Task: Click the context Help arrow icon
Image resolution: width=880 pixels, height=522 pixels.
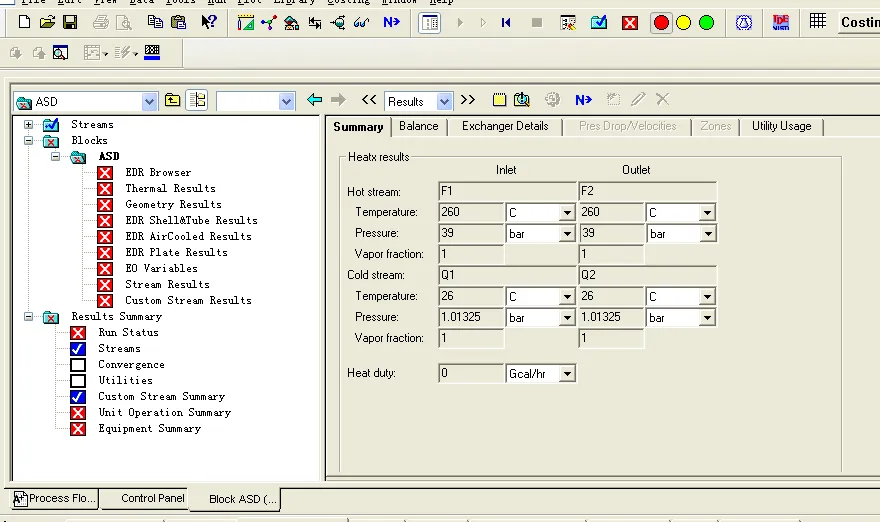Action: 209,22
